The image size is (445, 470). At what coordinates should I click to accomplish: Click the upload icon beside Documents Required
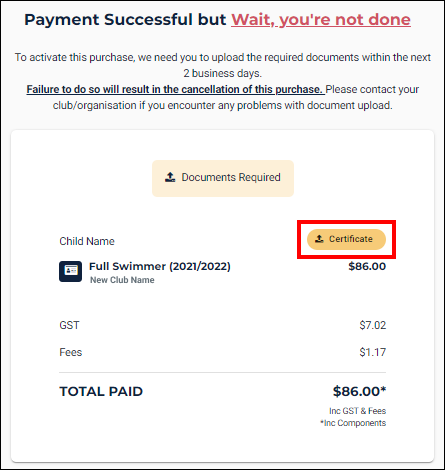tap(170, 177)
